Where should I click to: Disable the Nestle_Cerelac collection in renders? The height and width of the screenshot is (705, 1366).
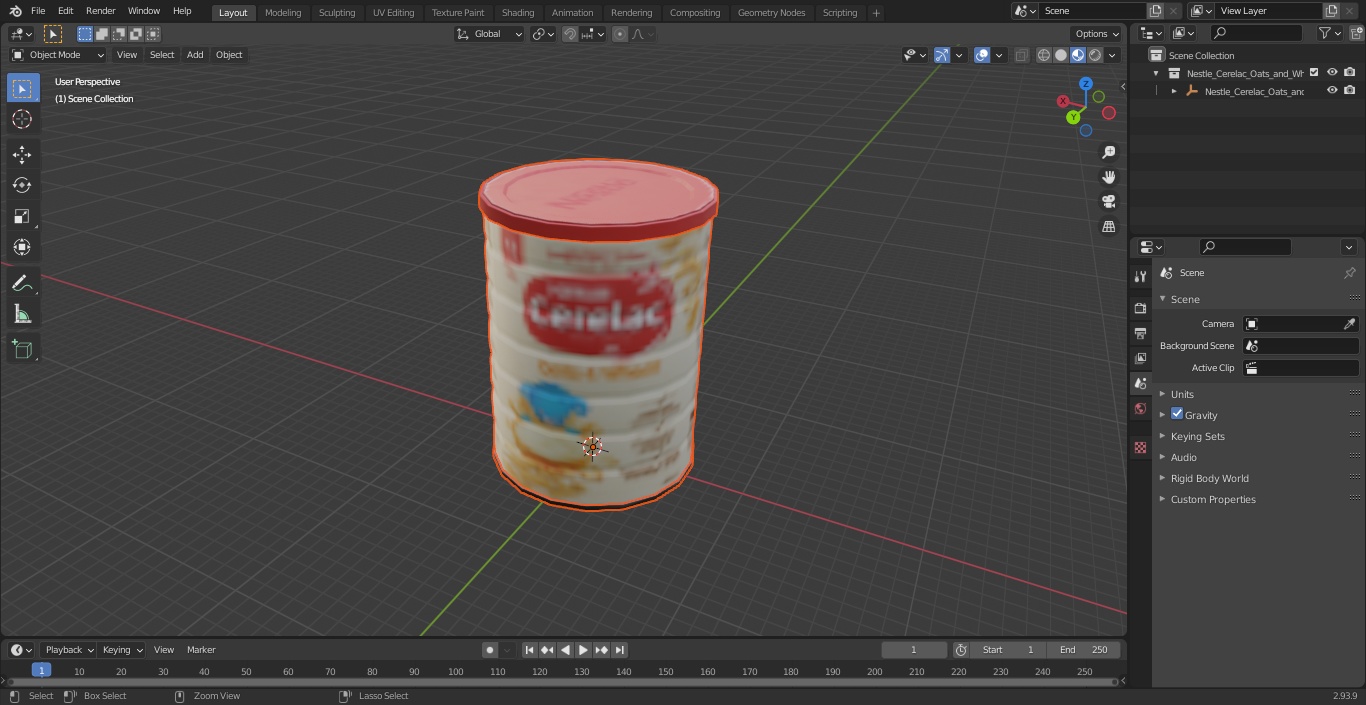1350,72
